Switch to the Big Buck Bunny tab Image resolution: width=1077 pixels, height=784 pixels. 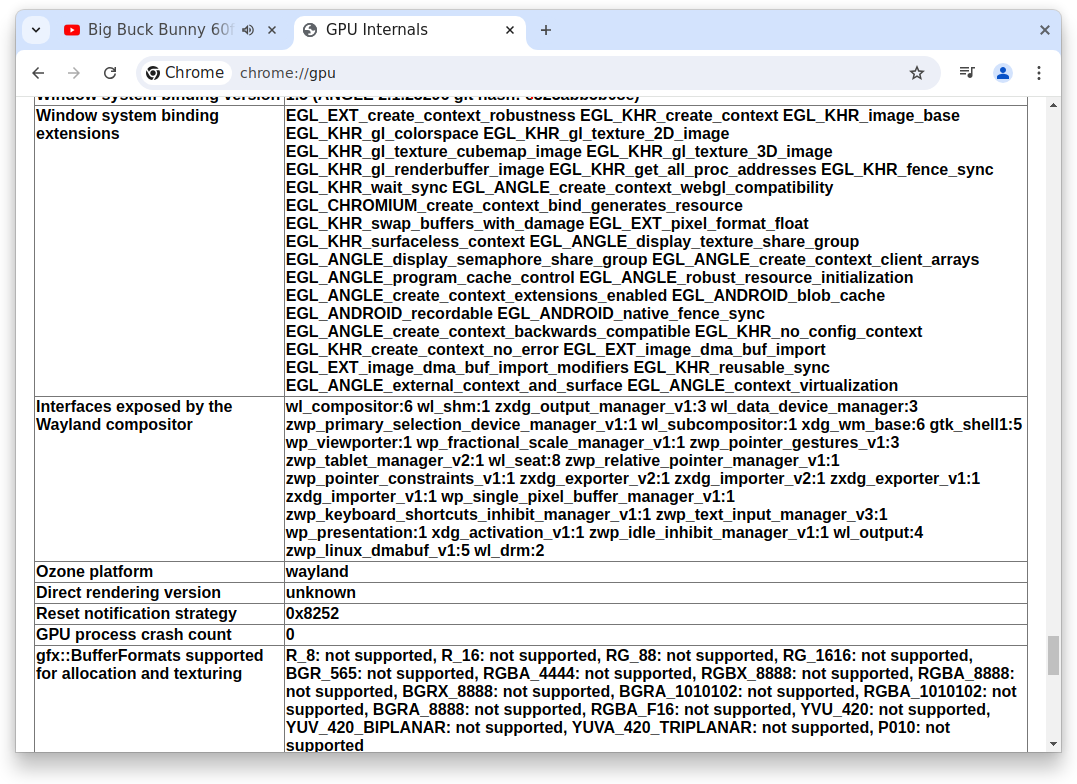point(160,29)
